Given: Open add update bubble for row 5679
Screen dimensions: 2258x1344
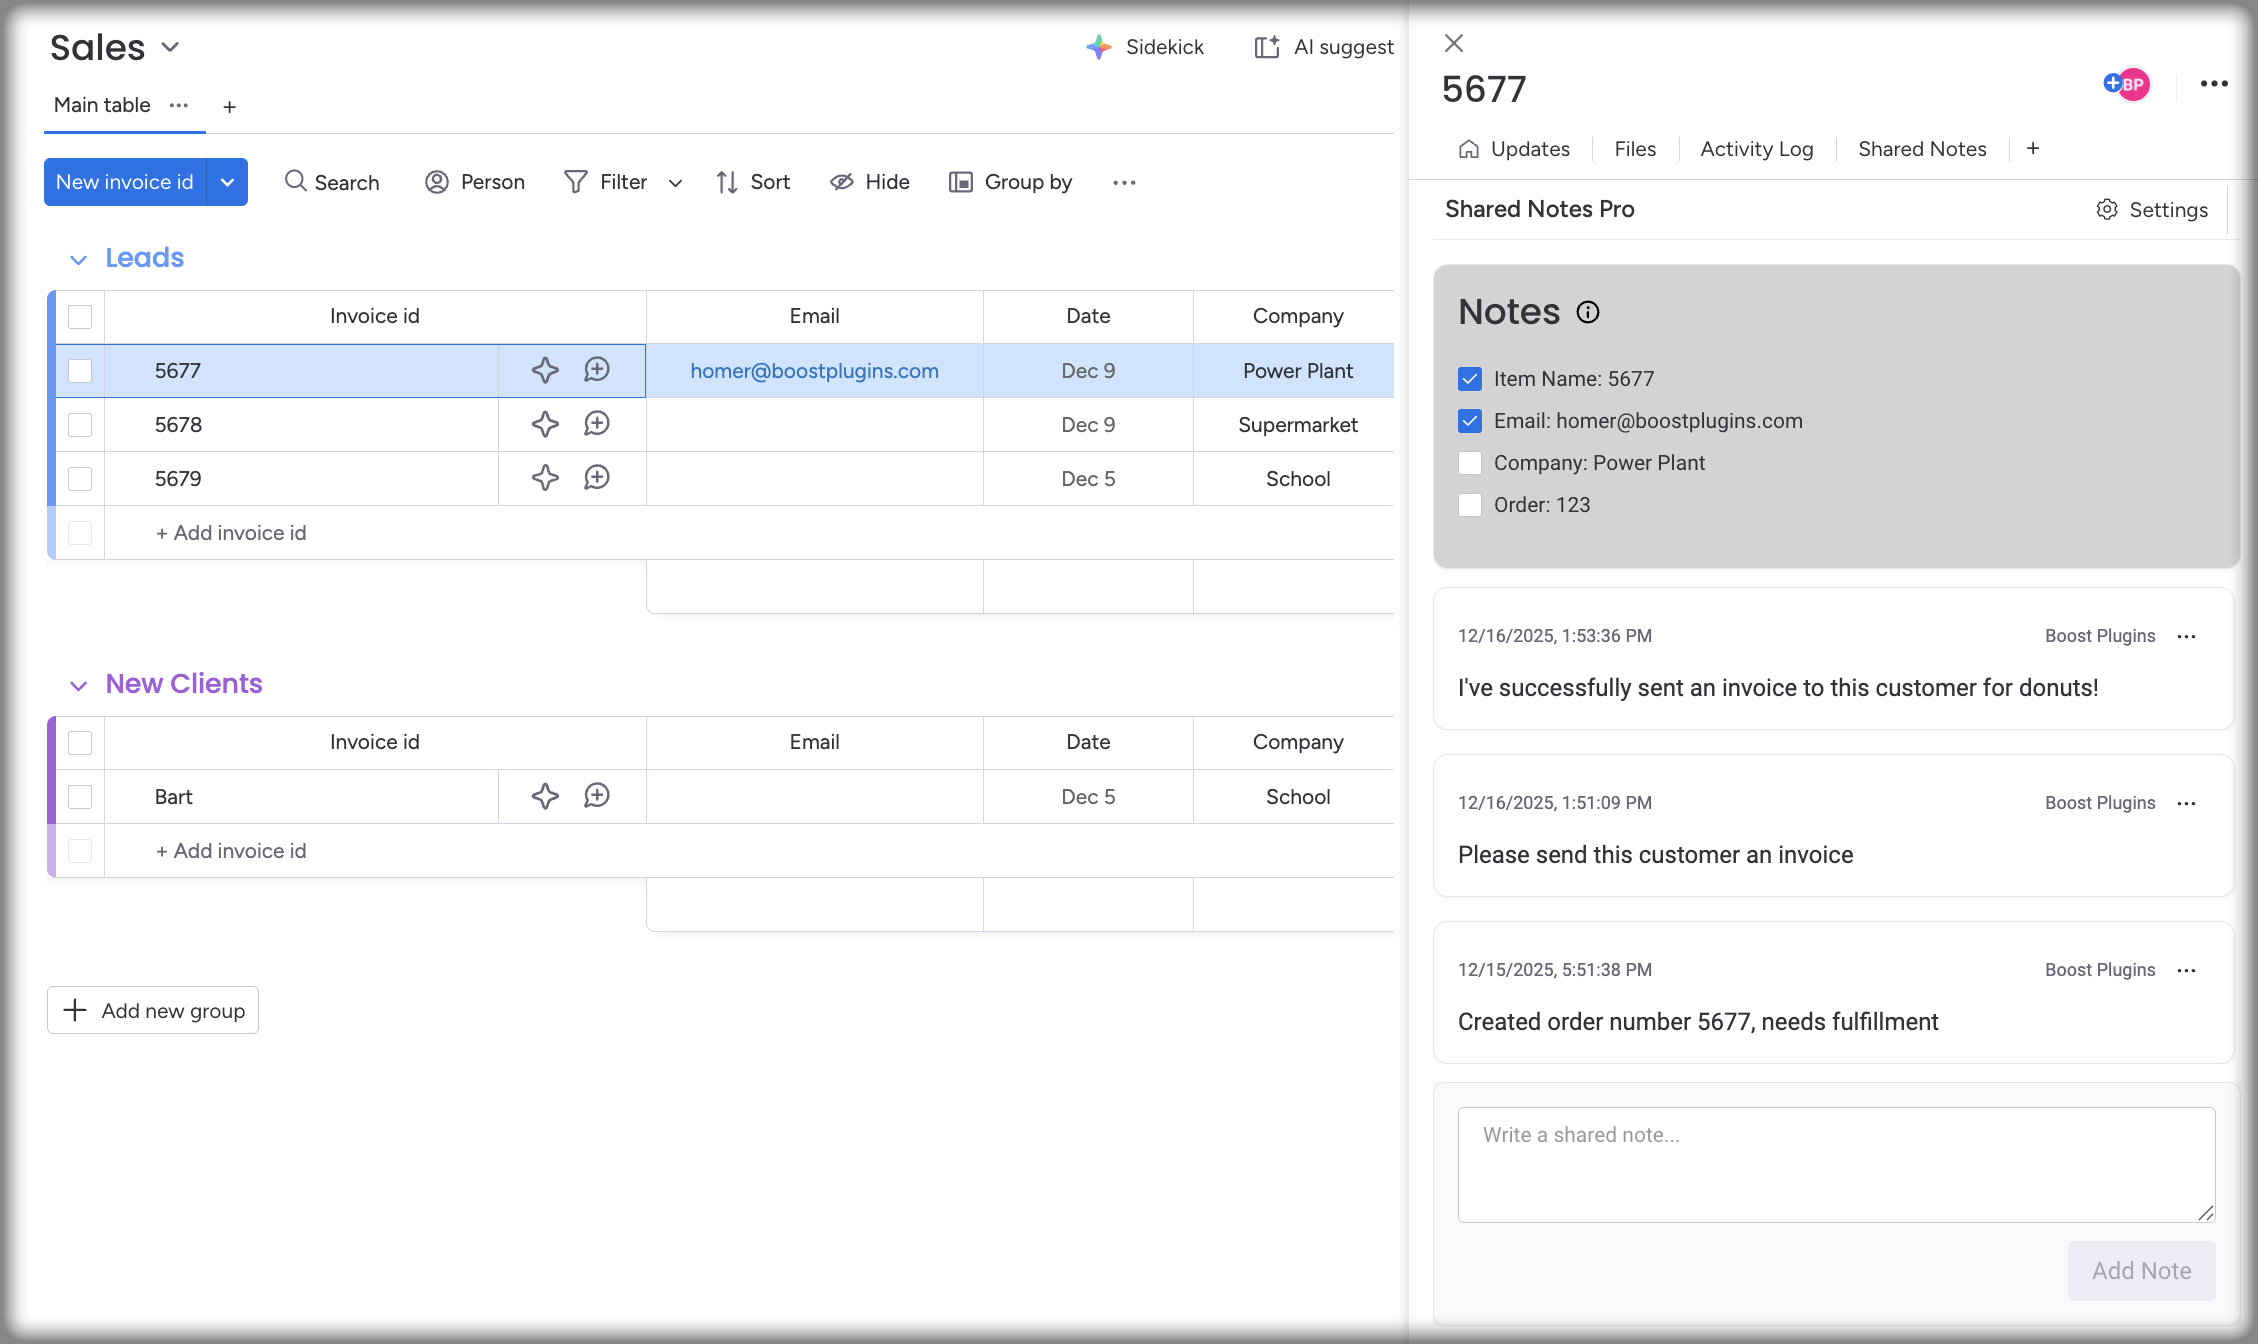Looking at the screenshot, I should pos(597,478).
